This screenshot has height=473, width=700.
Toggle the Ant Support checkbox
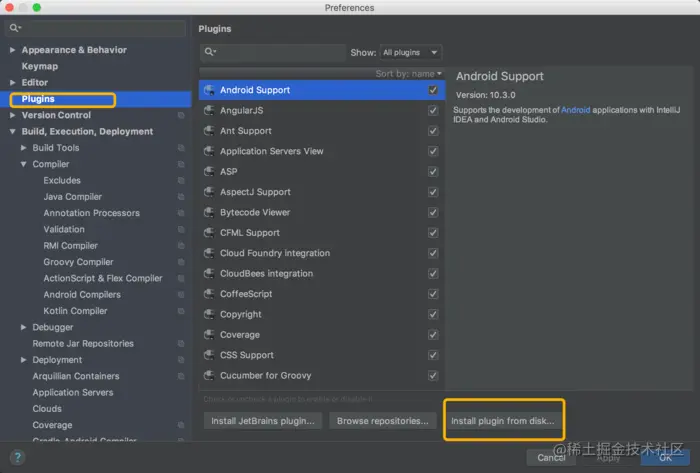tap(433, 131)
